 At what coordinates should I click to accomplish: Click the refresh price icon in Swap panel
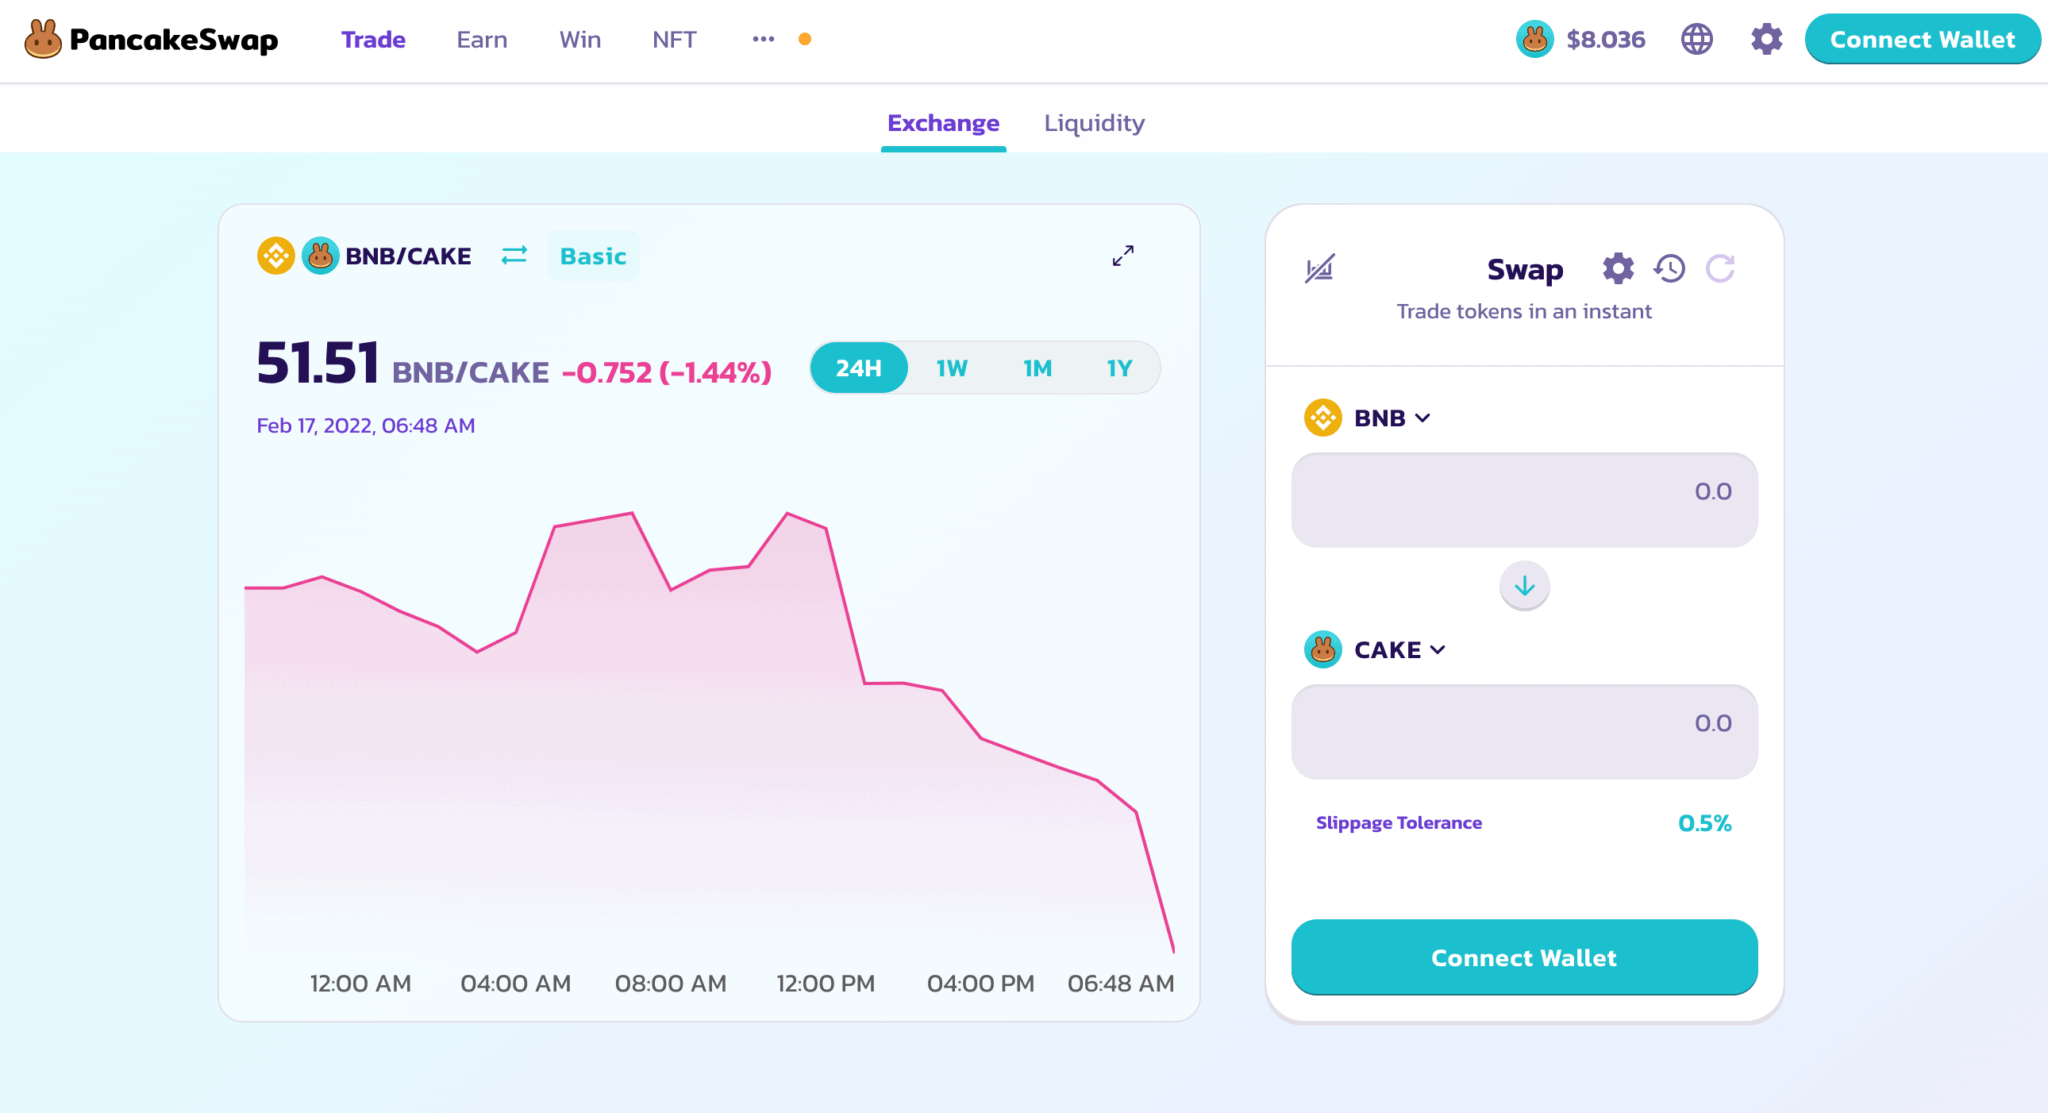[1720, 268]
